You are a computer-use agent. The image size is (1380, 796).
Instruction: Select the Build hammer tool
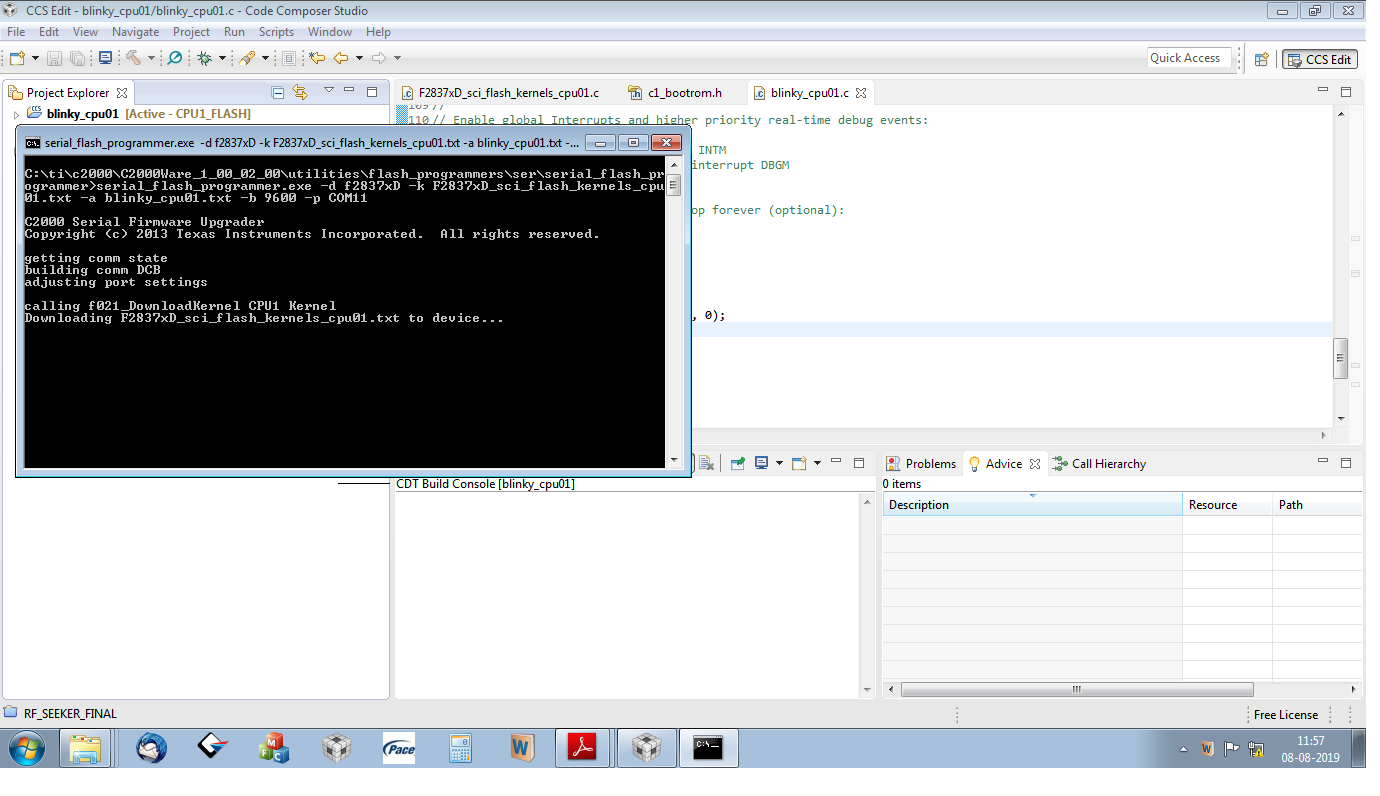coord(135,58)
